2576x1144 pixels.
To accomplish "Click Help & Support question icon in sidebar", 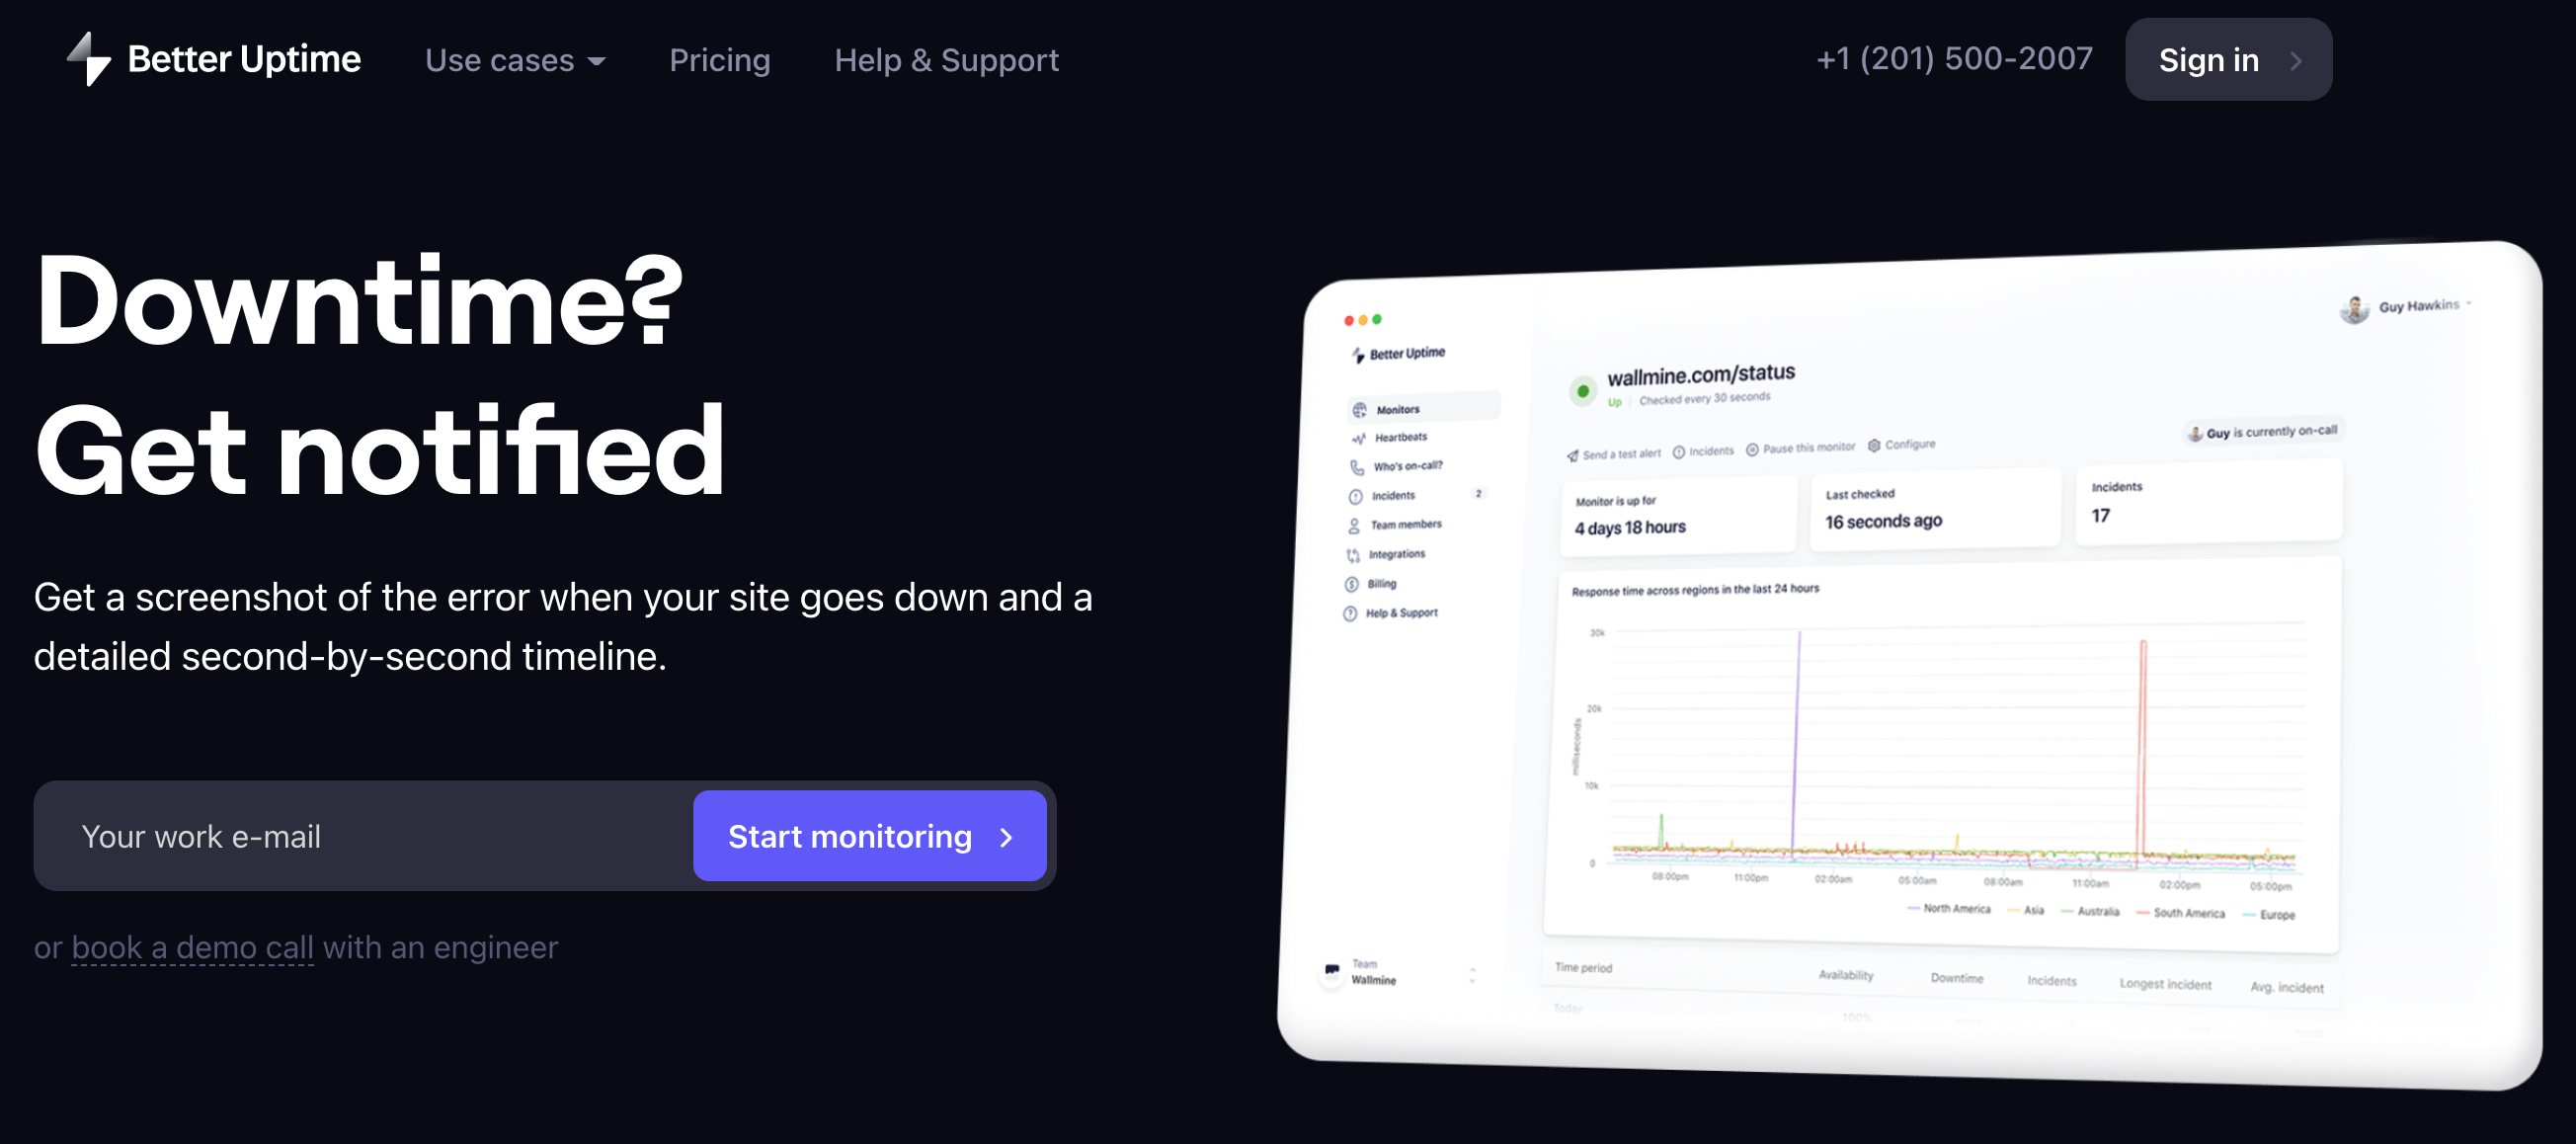I will point(1350,613).
